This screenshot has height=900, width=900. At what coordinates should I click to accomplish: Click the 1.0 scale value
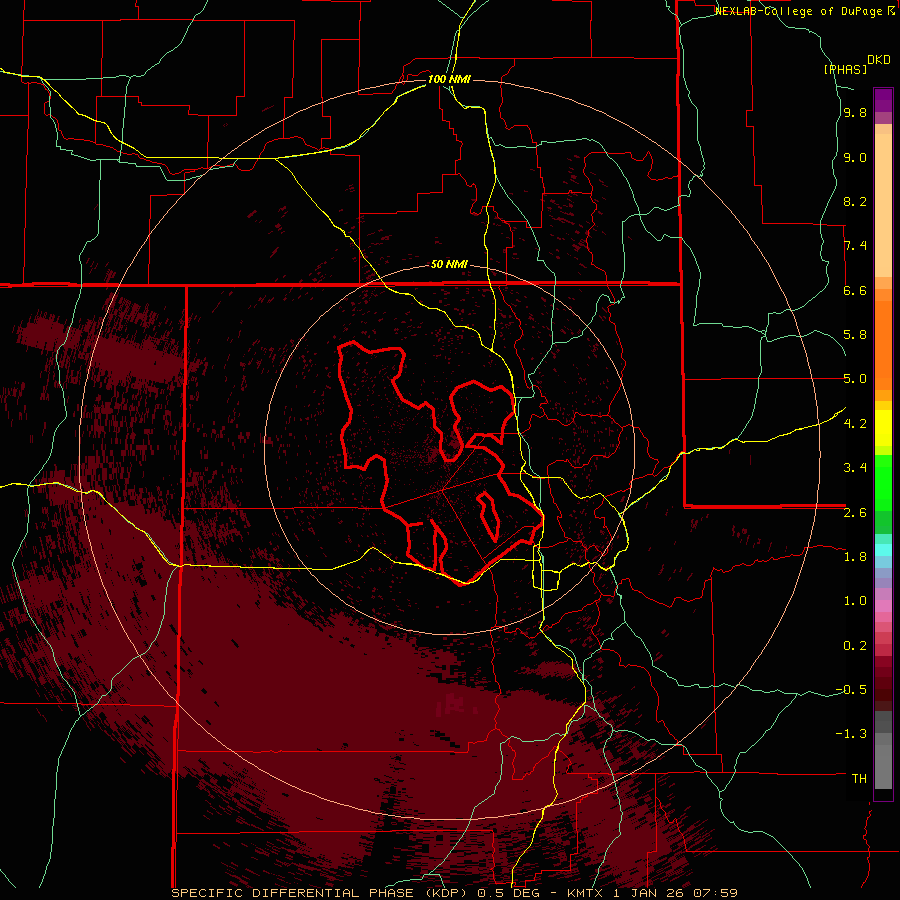click(855, 601)
